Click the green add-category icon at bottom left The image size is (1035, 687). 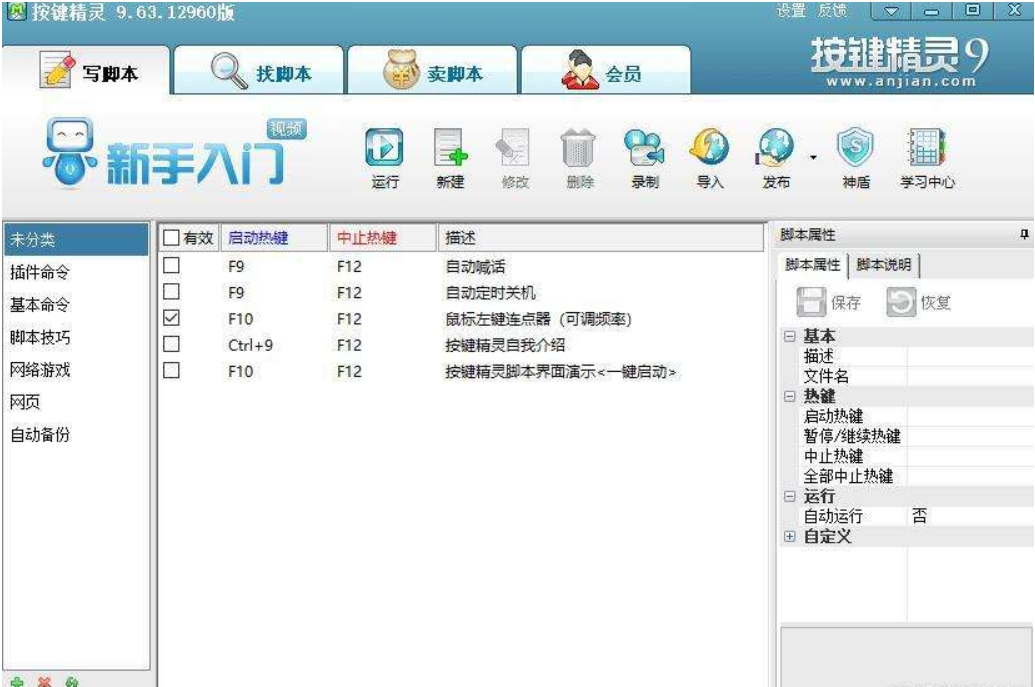[17, 682]
